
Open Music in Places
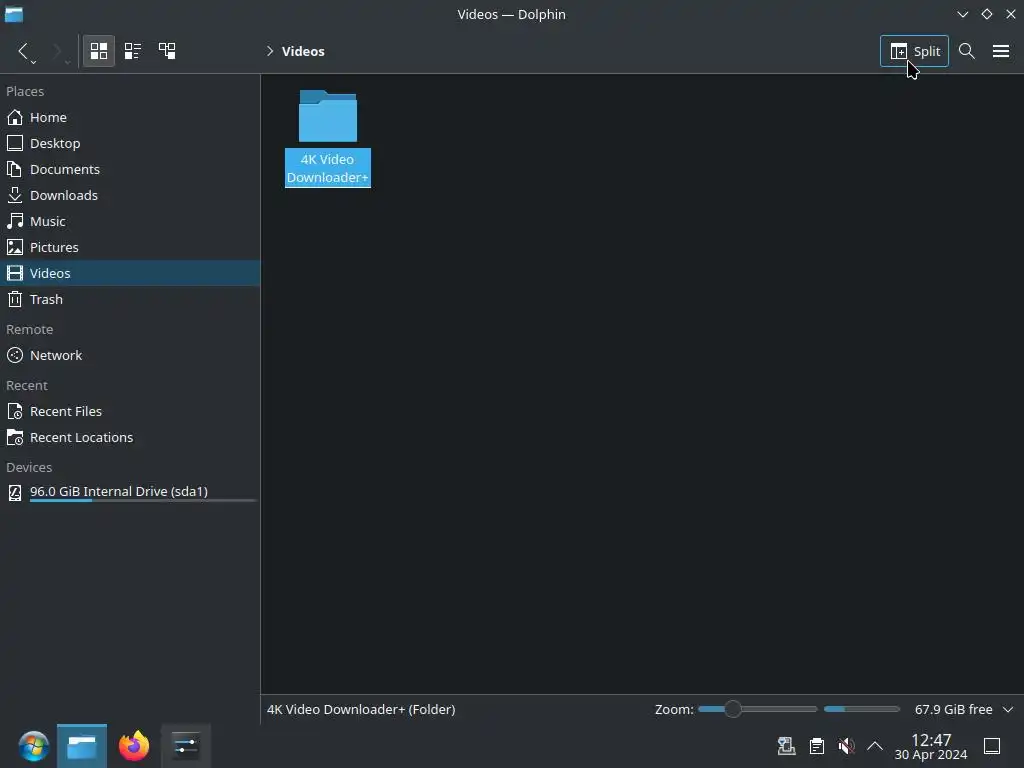point(130,221)
